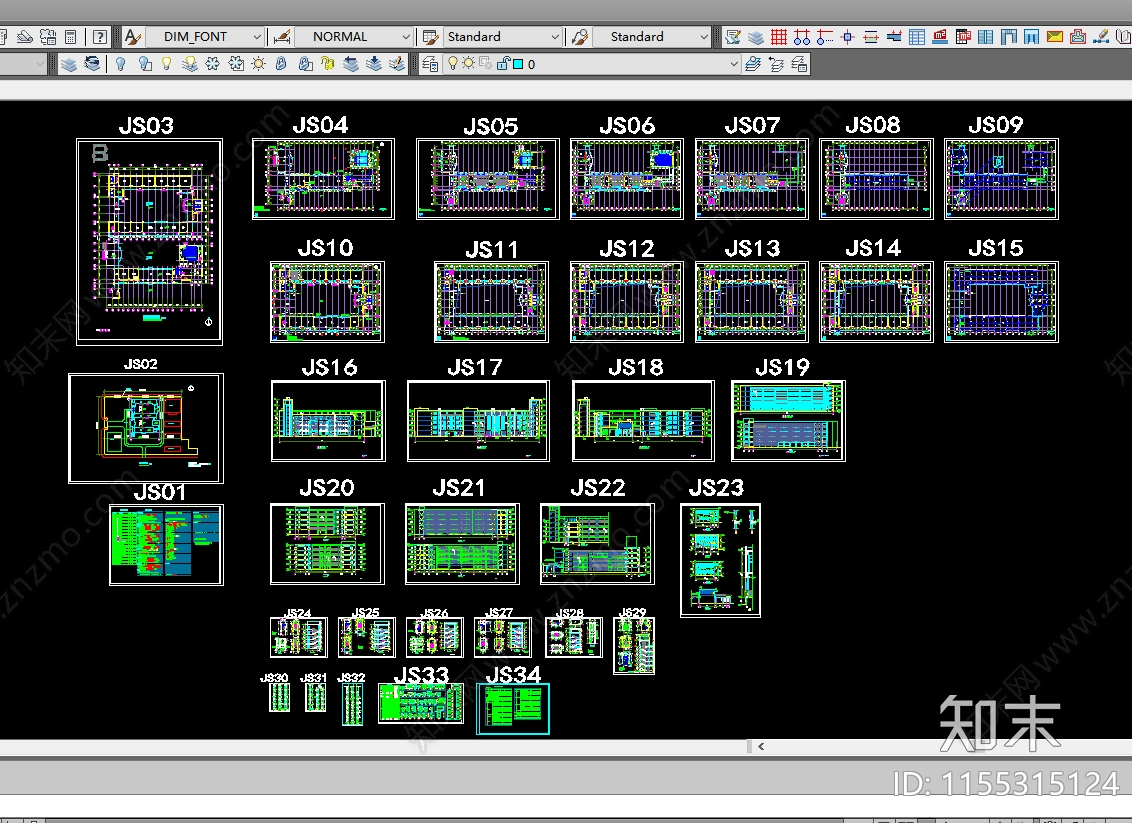Select the JS01 drawing sheet
The height and width of the screenshot is (823, 1132).
(x=166, y=545)
